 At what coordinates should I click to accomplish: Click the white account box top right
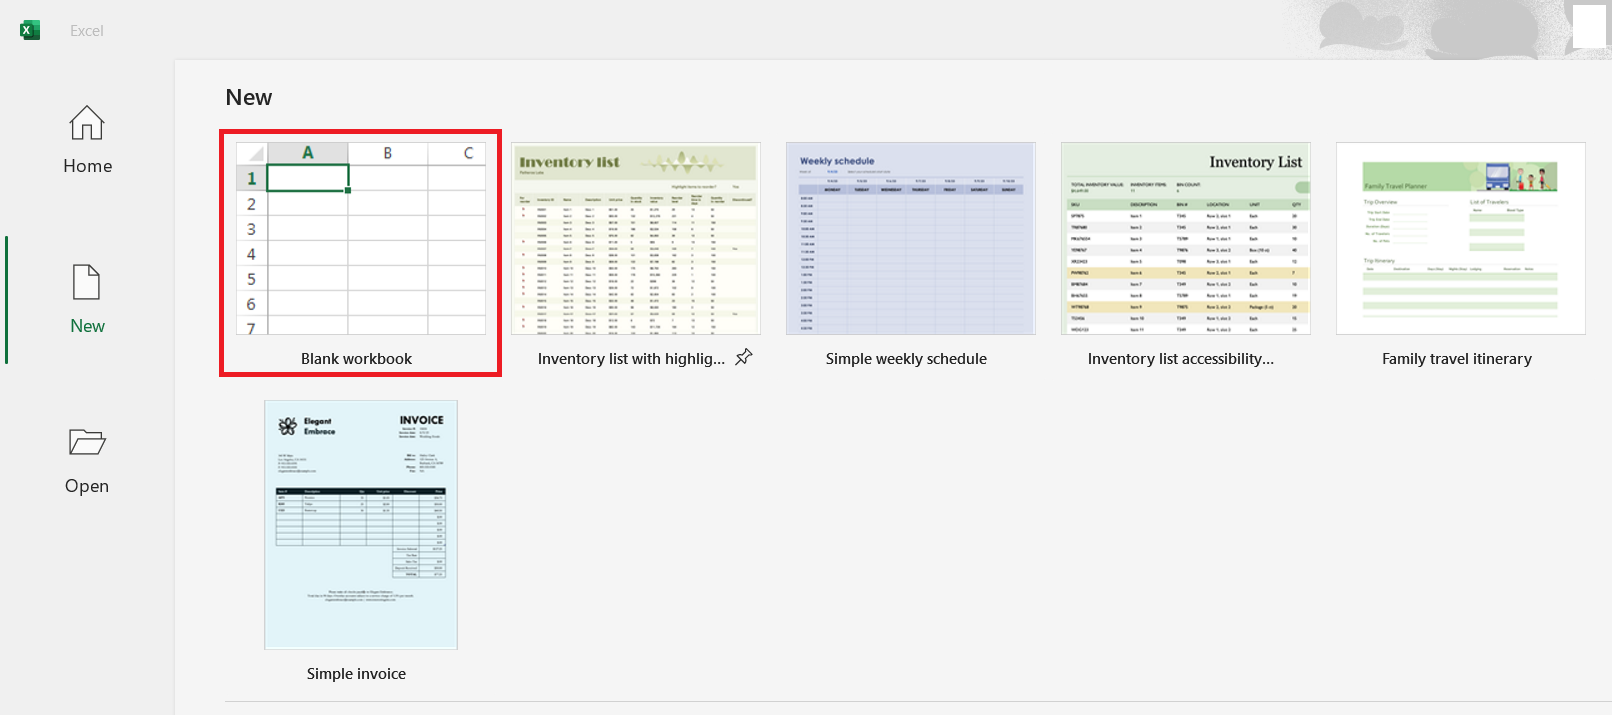tap(1589, 26)
